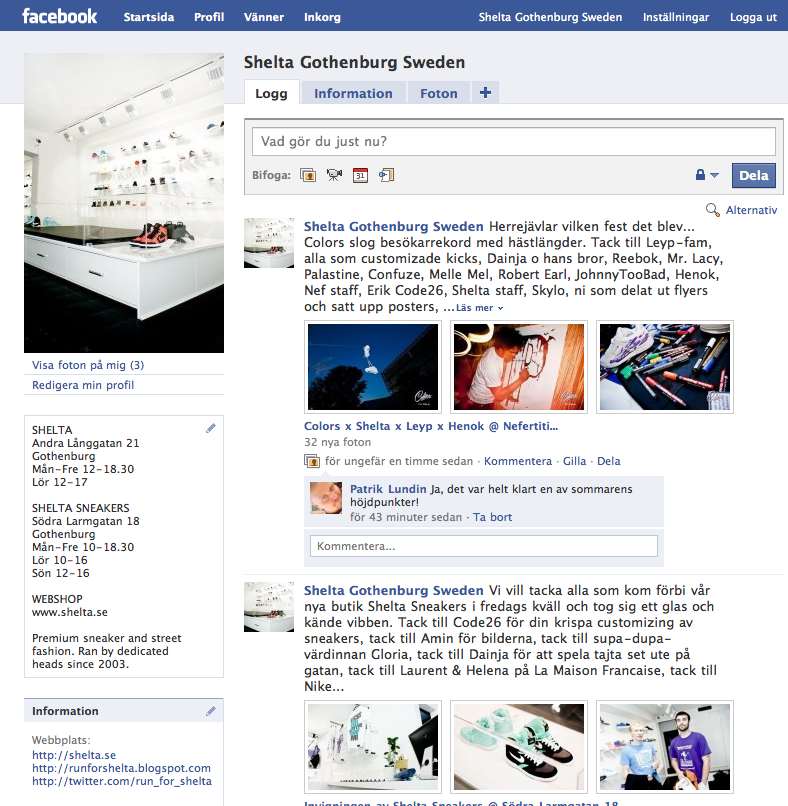This screenshot has height=806, width=788.
Task: Attach a link with the link icon
Action: 387,175
